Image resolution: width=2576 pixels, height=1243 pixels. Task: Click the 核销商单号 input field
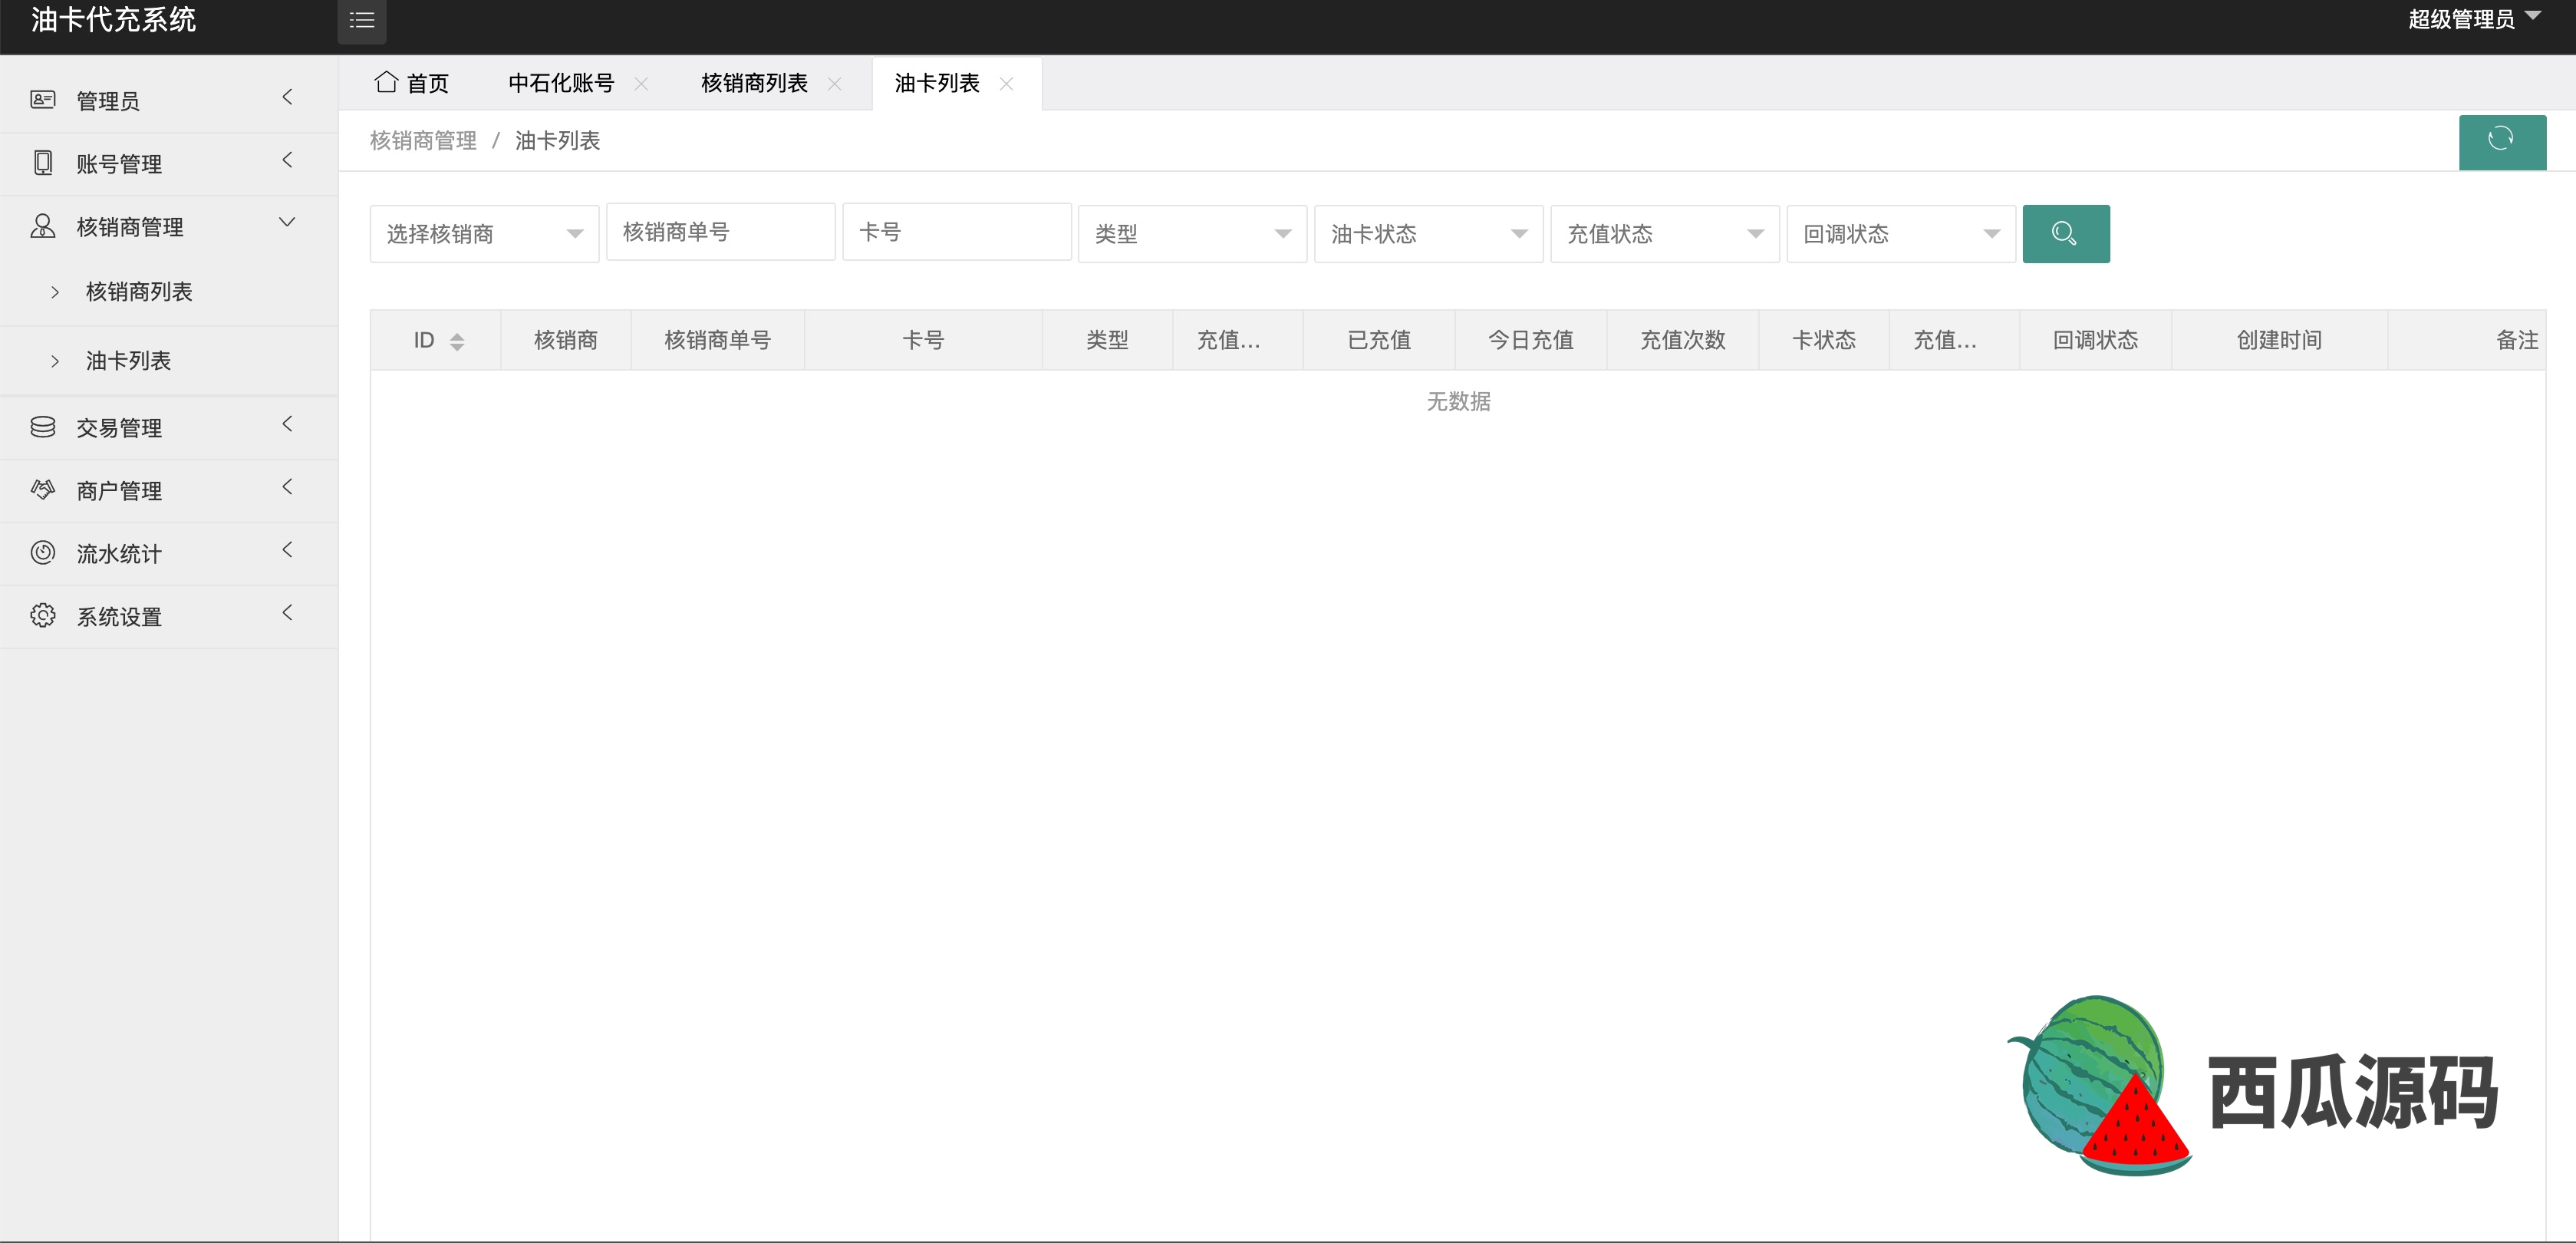[x=720, y=232]
